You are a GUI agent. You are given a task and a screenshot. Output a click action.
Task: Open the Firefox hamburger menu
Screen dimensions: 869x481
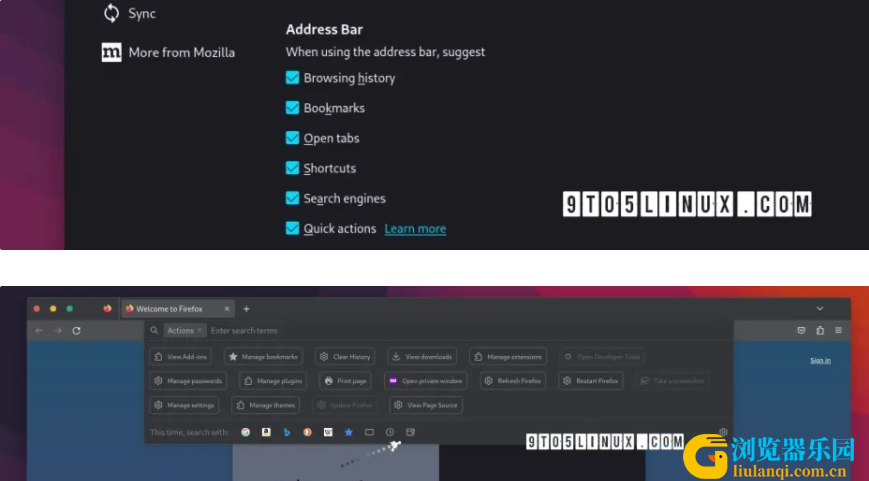(839, 331)
